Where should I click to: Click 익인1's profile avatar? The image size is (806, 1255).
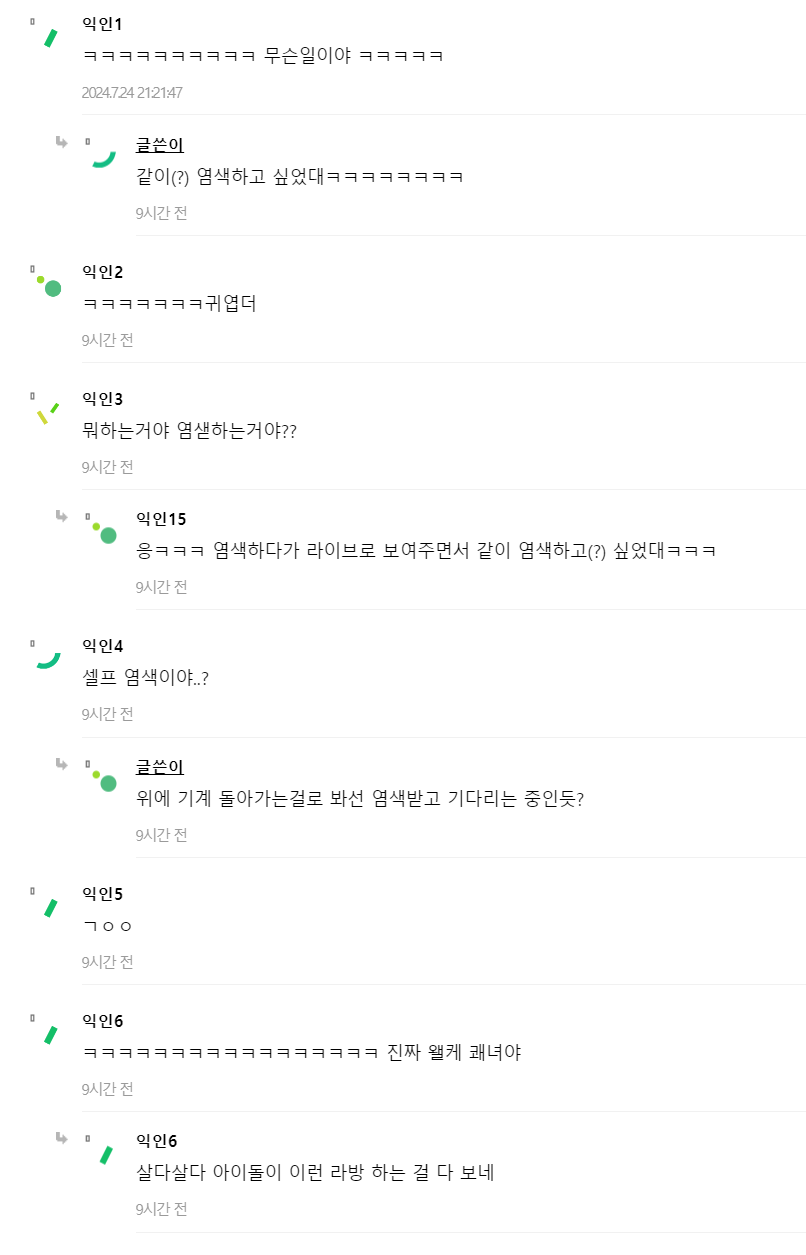(x=47, y=36)
